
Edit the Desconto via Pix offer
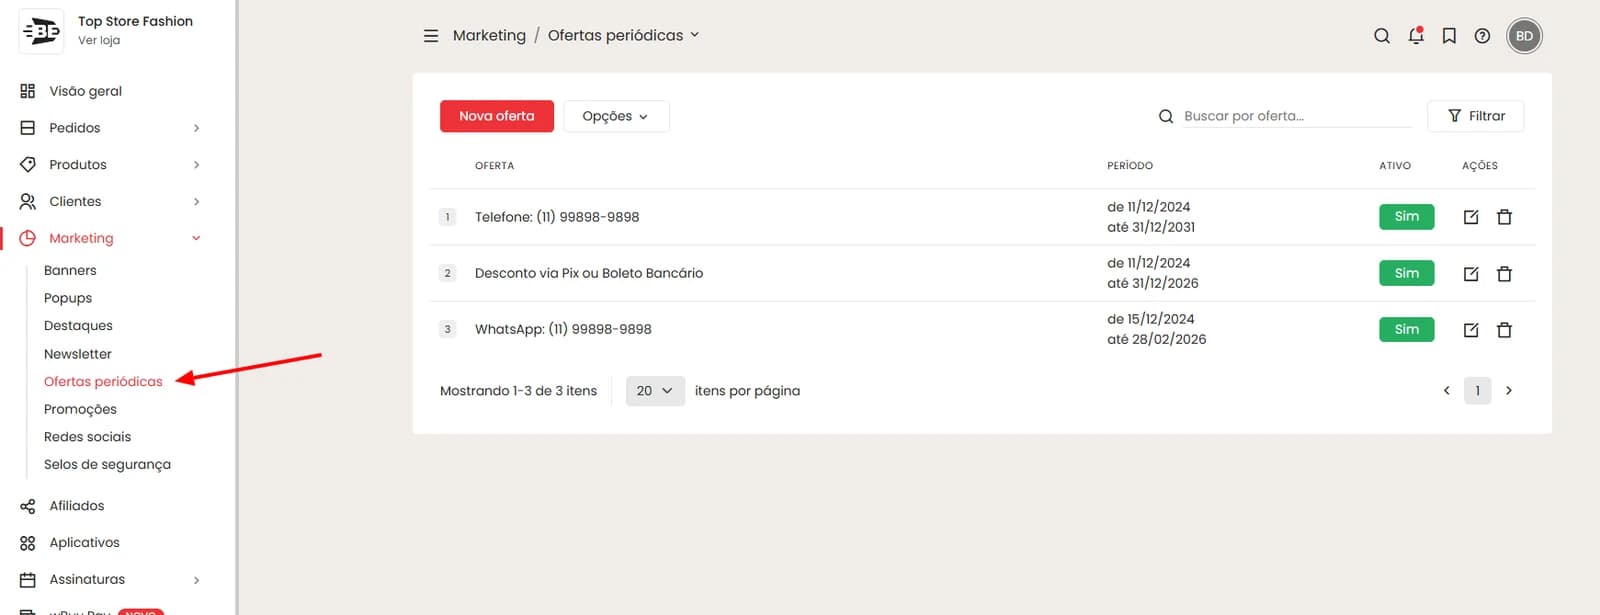click(1471, 274)
